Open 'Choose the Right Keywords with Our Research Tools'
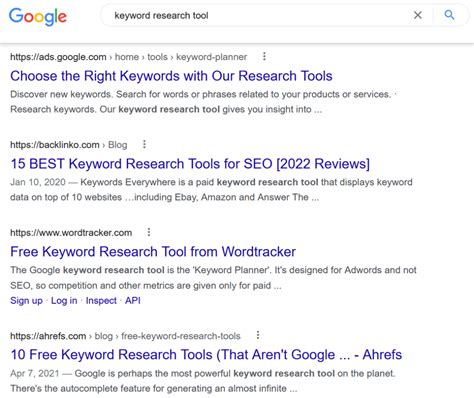 pyautogui.click(x=171, y=76)
